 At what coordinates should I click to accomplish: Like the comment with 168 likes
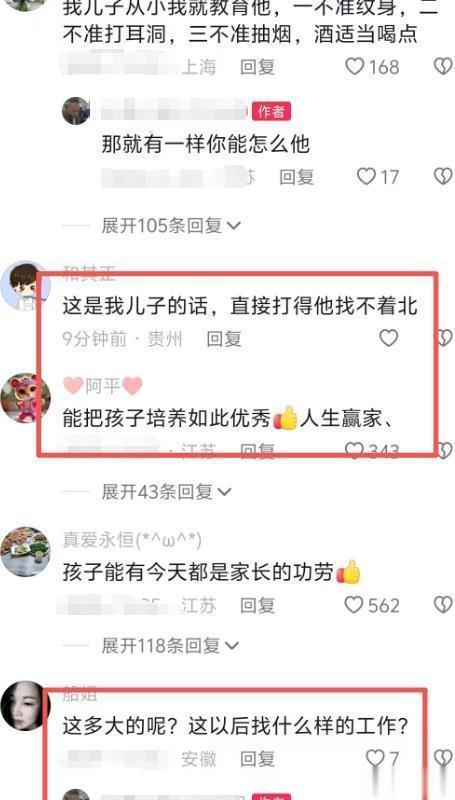pos(355,66)
